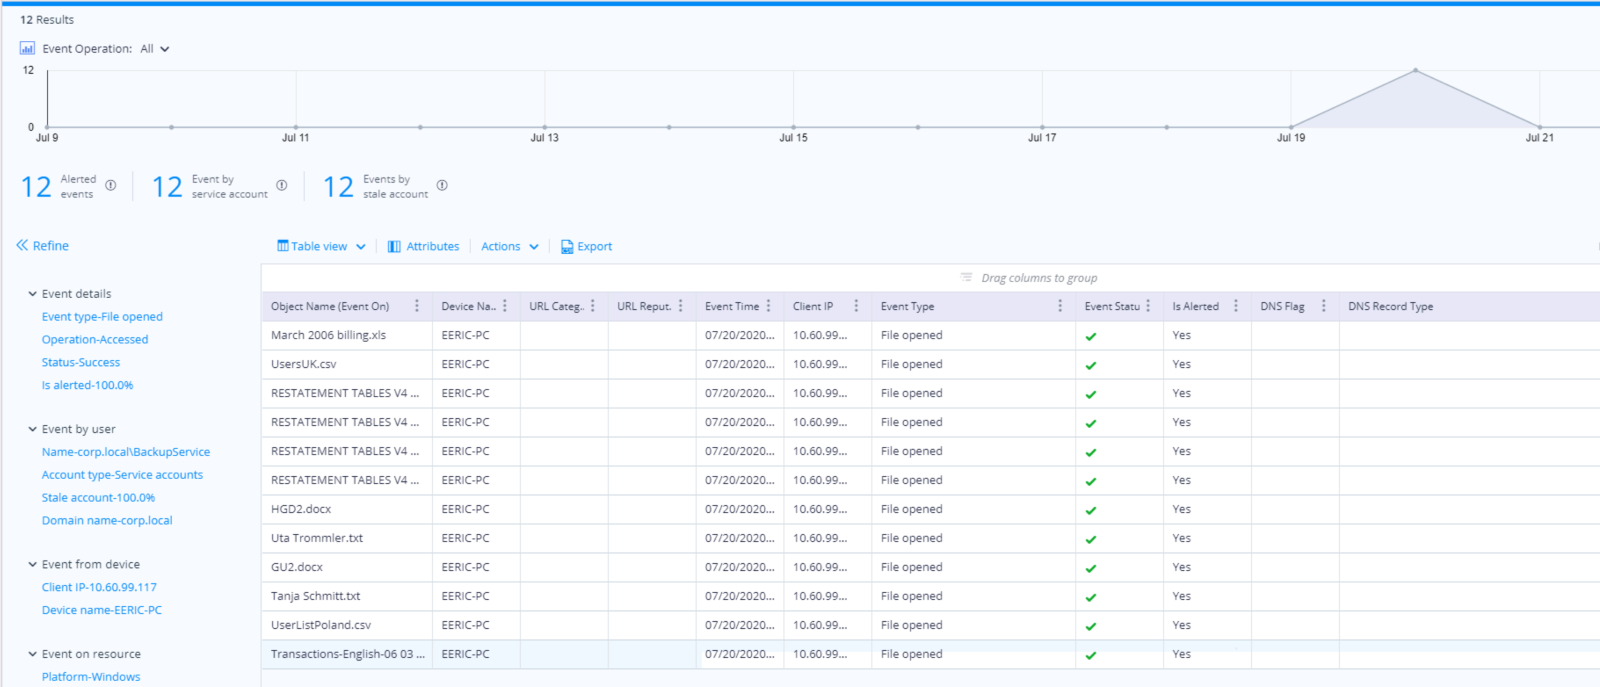
Task: Open the Actions dropdown menu
Action: 509,246
